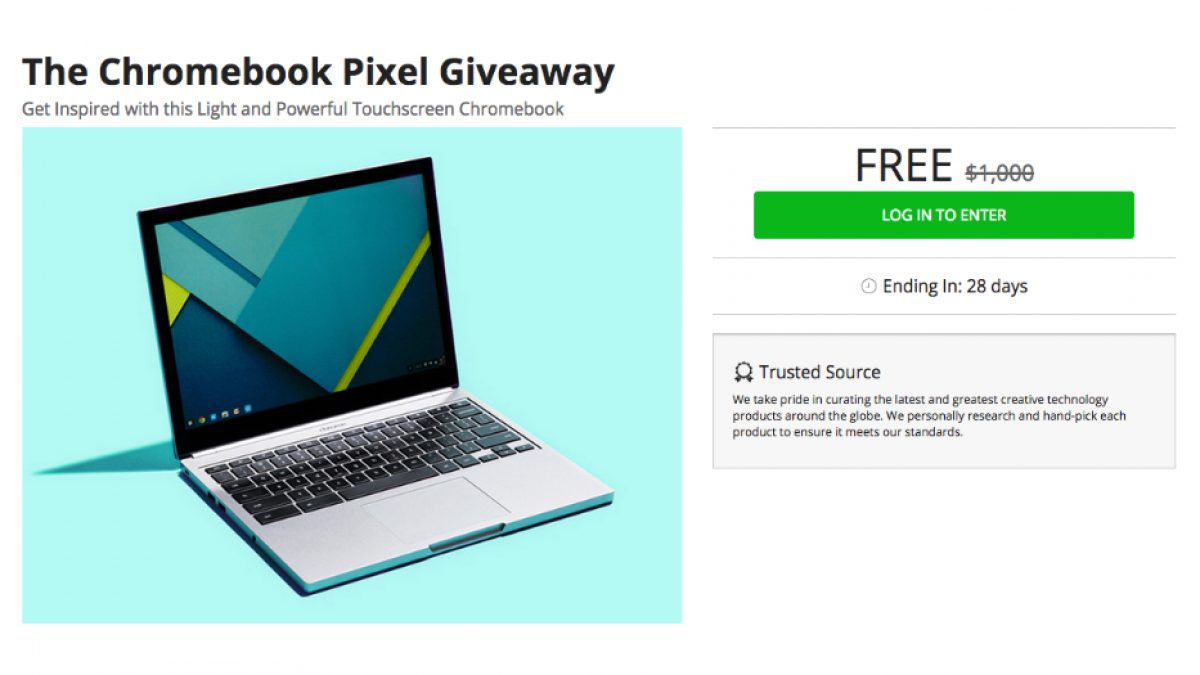Click the Chrome icon on the laptop's shelf
The image size is (1200, 675).
pos(202,420)
